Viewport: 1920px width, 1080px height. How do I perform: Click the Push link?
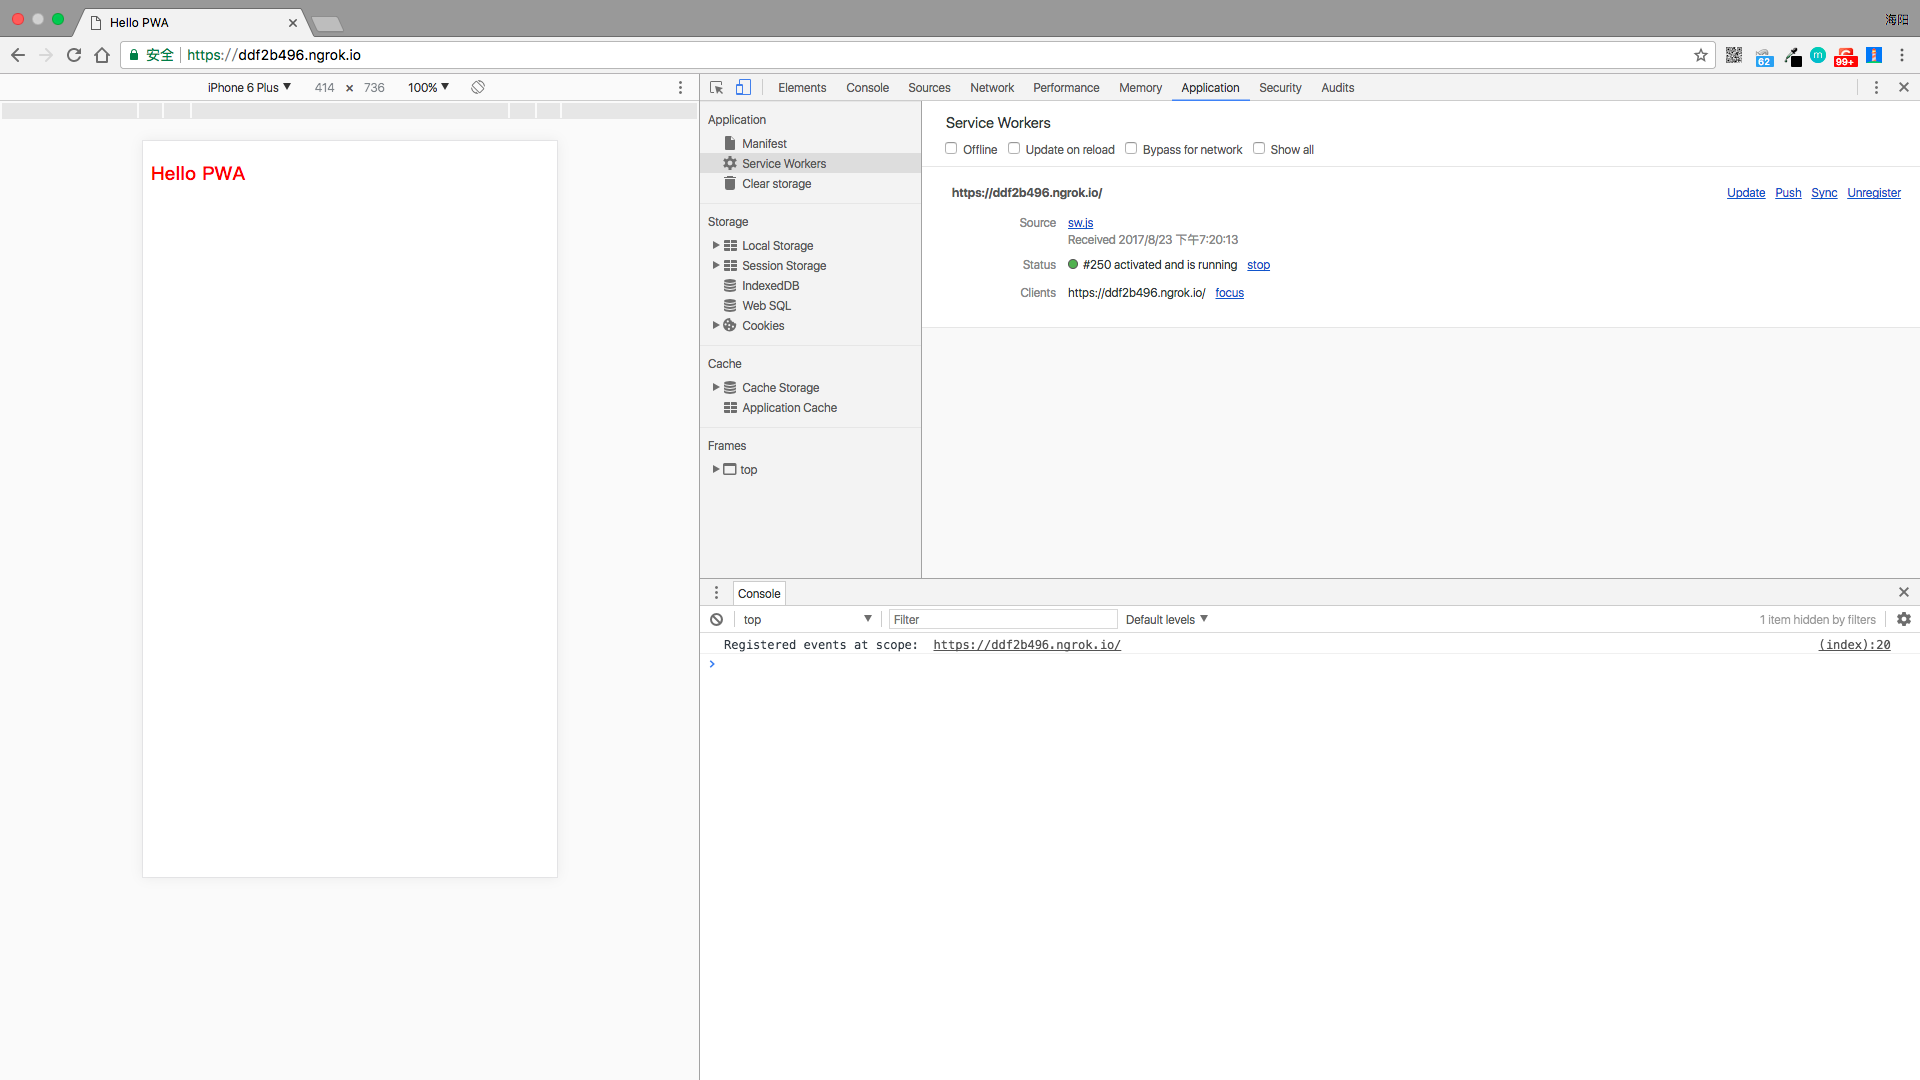click(x=1788, y=192)
